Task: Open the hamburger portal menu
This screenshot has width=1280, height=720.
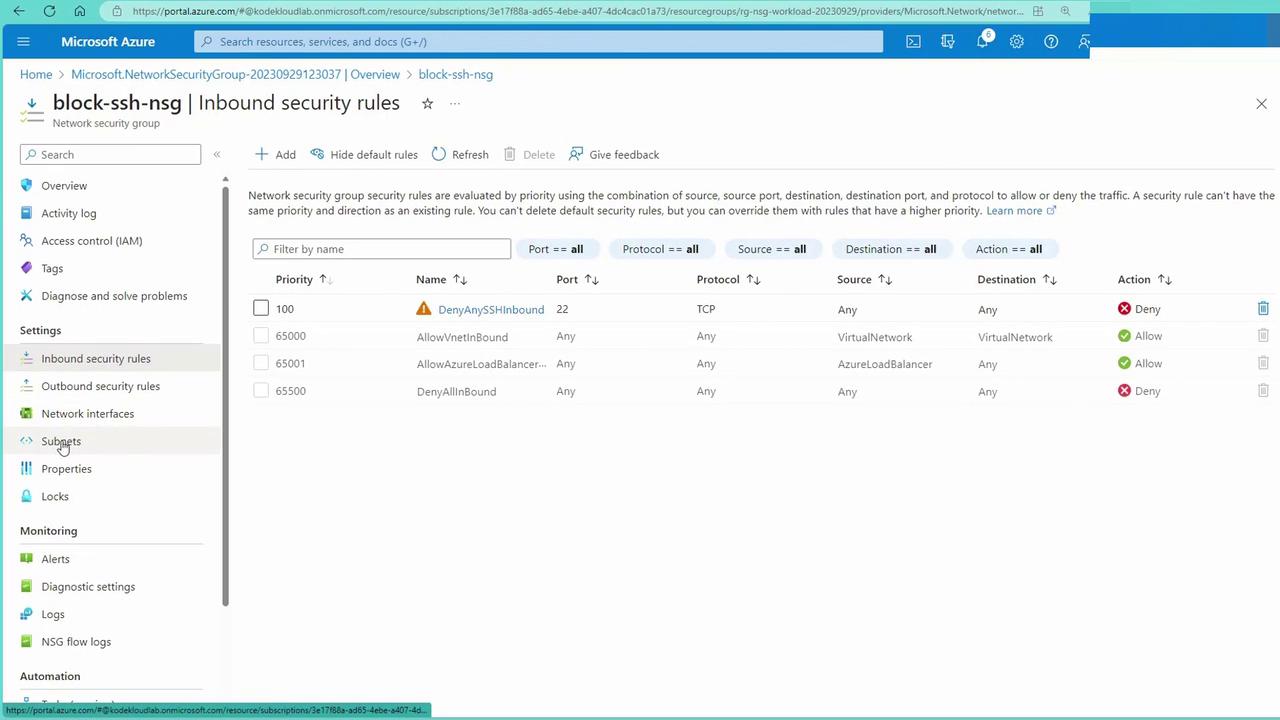Action: pyautogui.click(x=24, y=42)
